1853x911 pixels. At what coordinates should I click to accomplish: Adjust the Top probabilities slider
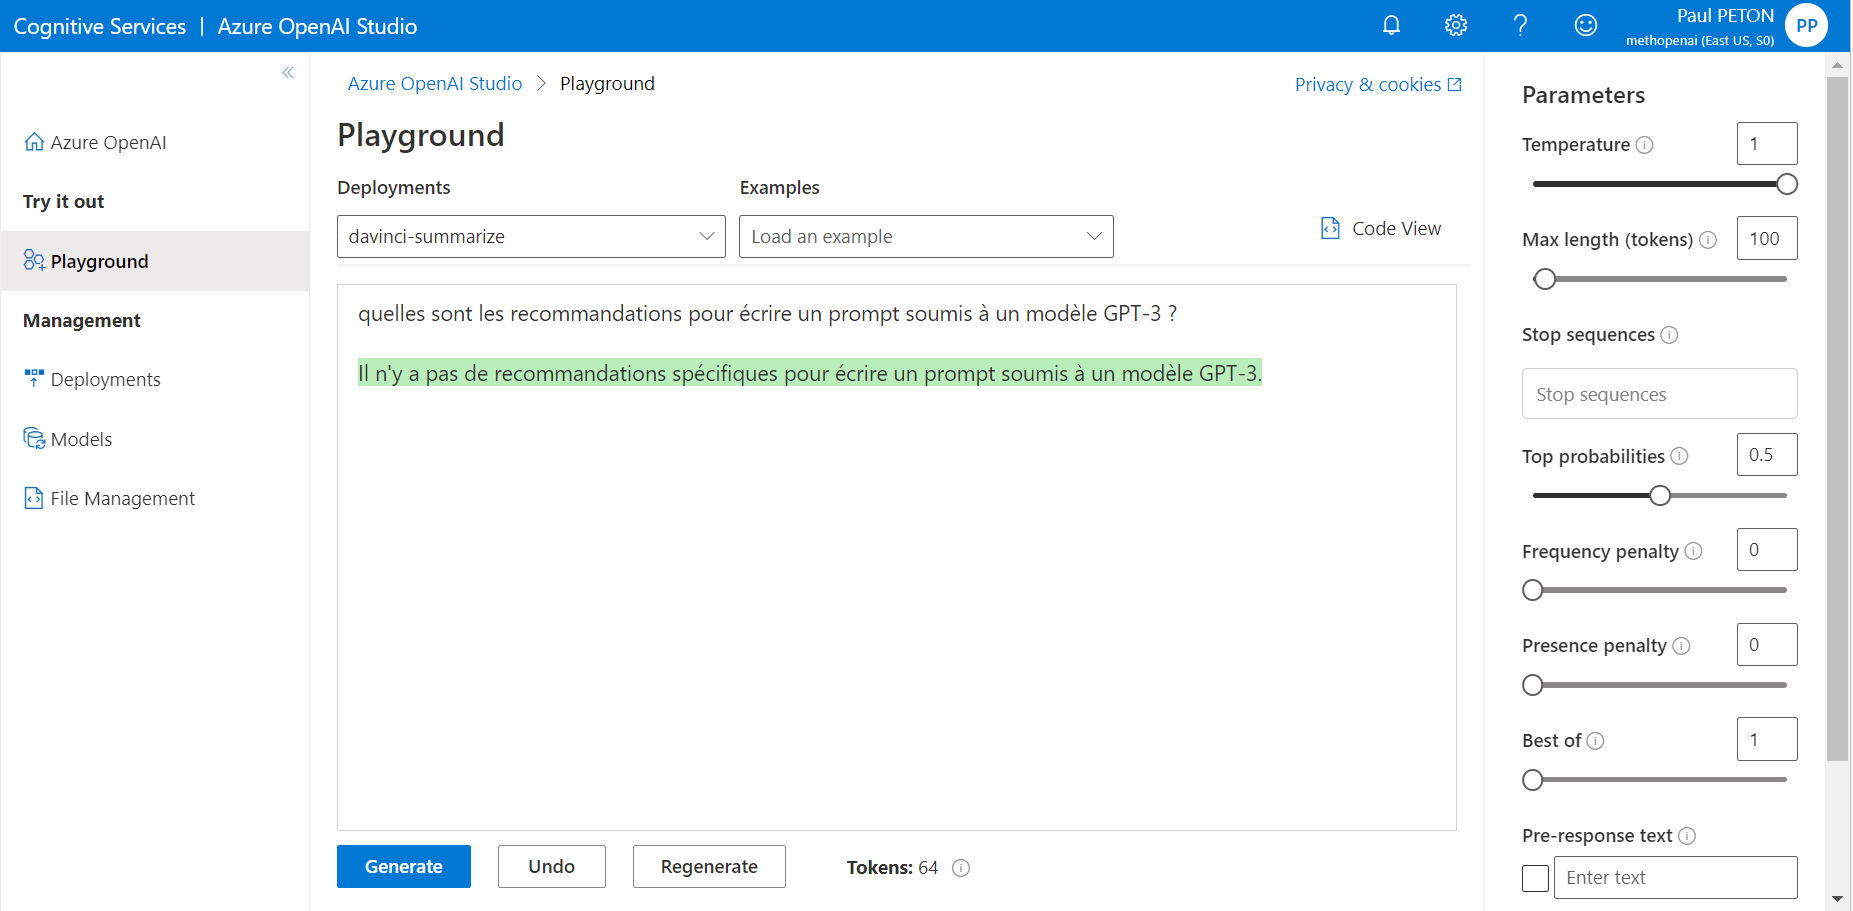click(x=1660, y=495)
